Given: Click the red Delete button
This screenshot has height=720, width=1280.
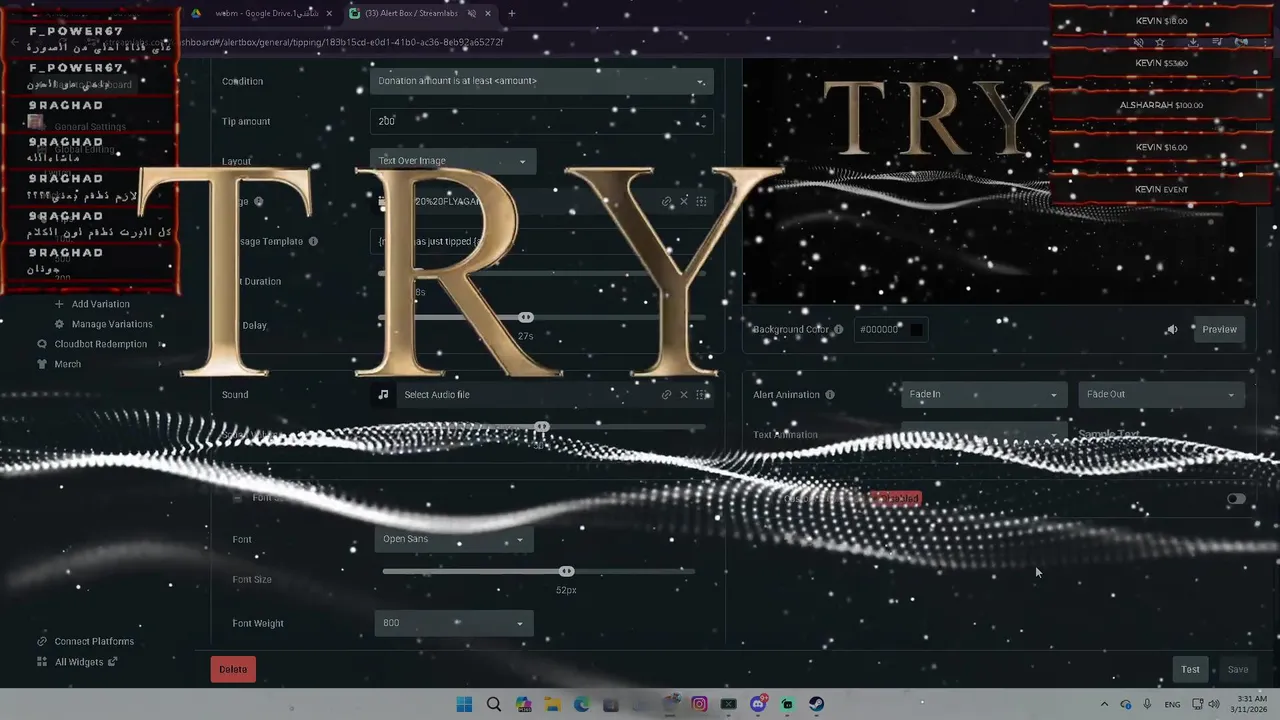Looking at the screenshot, I should (x=233, y=670).
